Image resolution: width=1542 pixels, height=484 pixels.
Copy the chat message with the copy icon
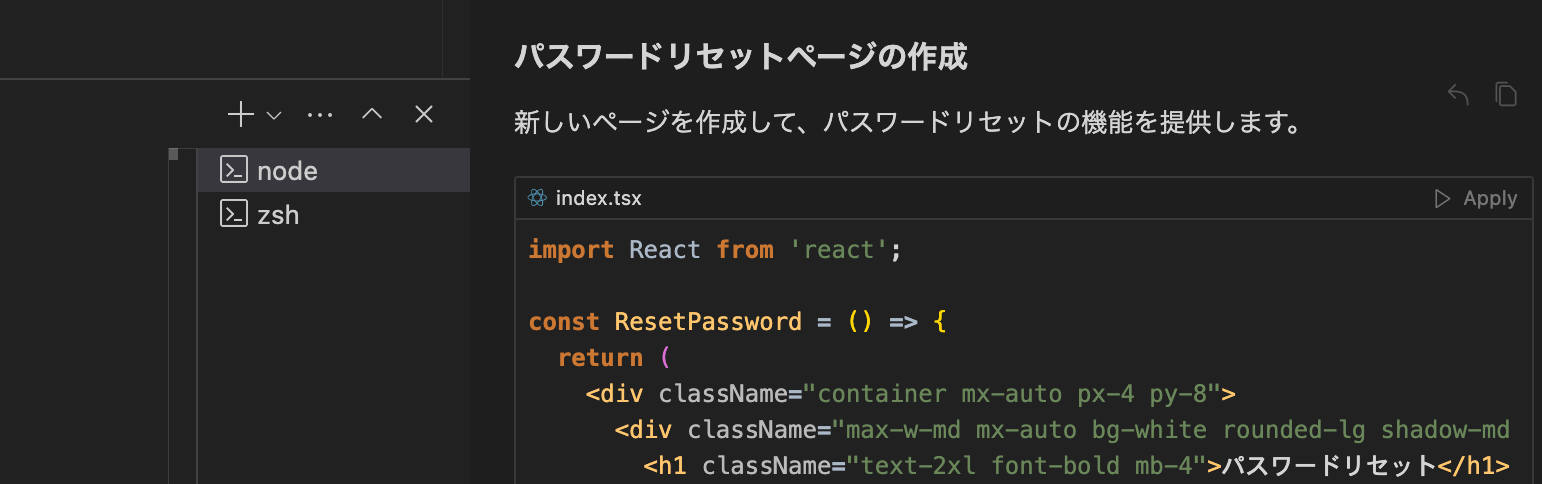pyautogui.click(x=1506, y=94)
